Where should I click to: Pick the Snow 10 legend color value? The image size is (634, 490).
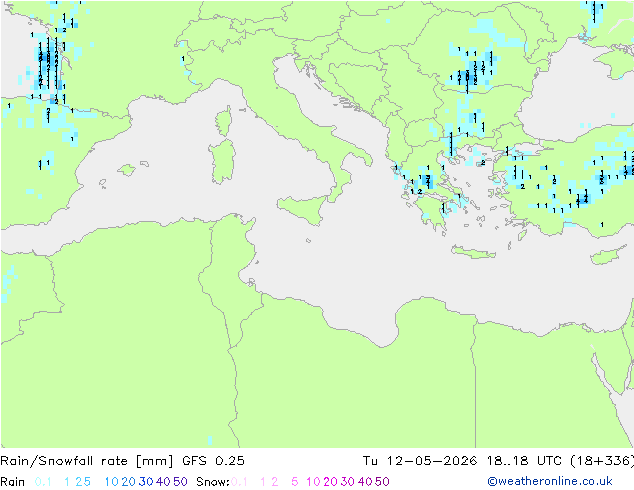click(313, 482)
